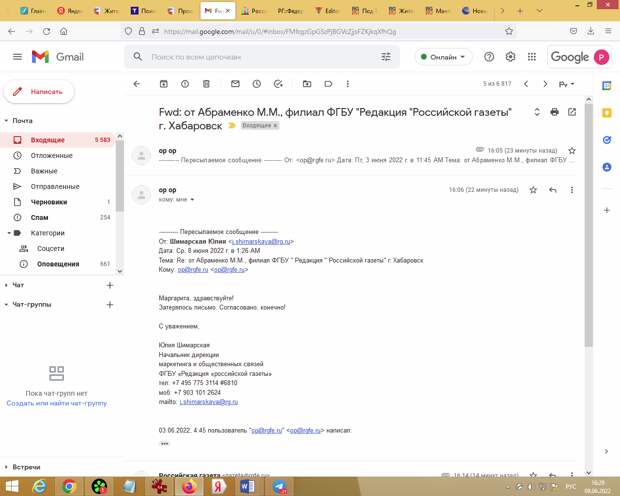The height and width of the screenshot is (496, 620).
Task: Collapse the Категории section
Action: (10, 232)
